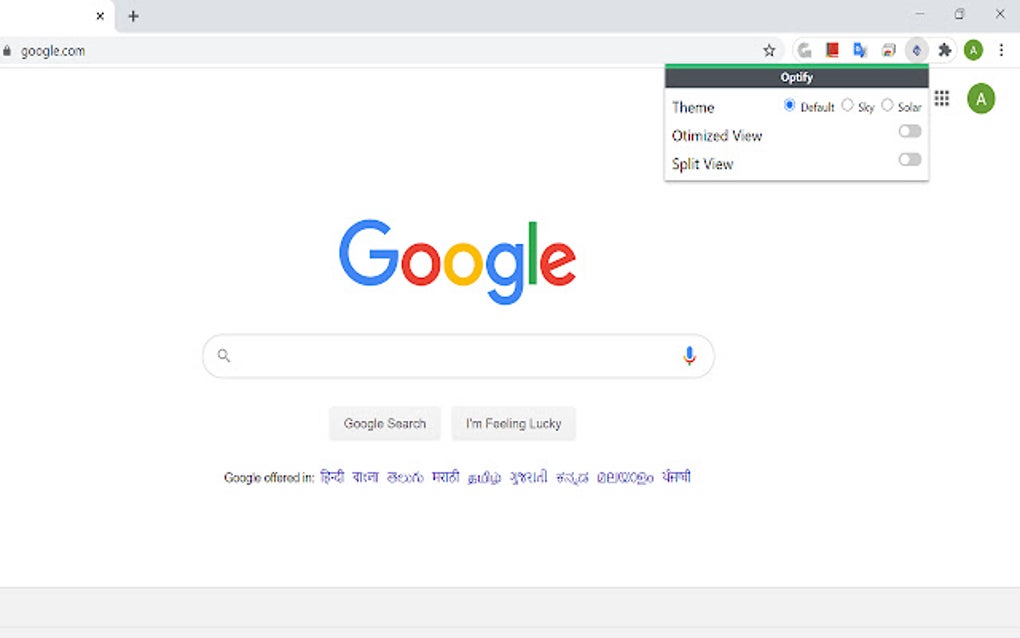Click I'm Feeling Lucky
The image size is (1020, 638).
tap(513, 423)
